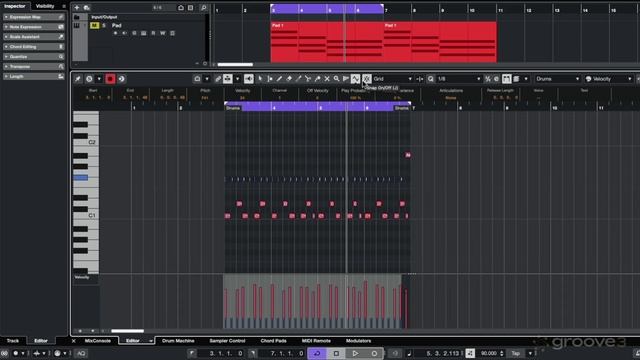
Task: Select the Mute X tool
Action: pyautogui.click(x=327, y=79)
